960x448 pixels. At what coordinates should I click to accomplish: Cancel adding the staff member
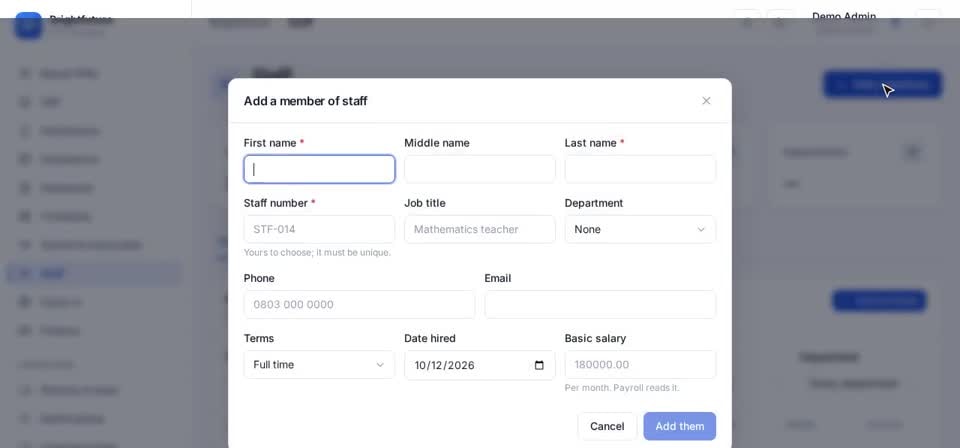pos(607,426)
